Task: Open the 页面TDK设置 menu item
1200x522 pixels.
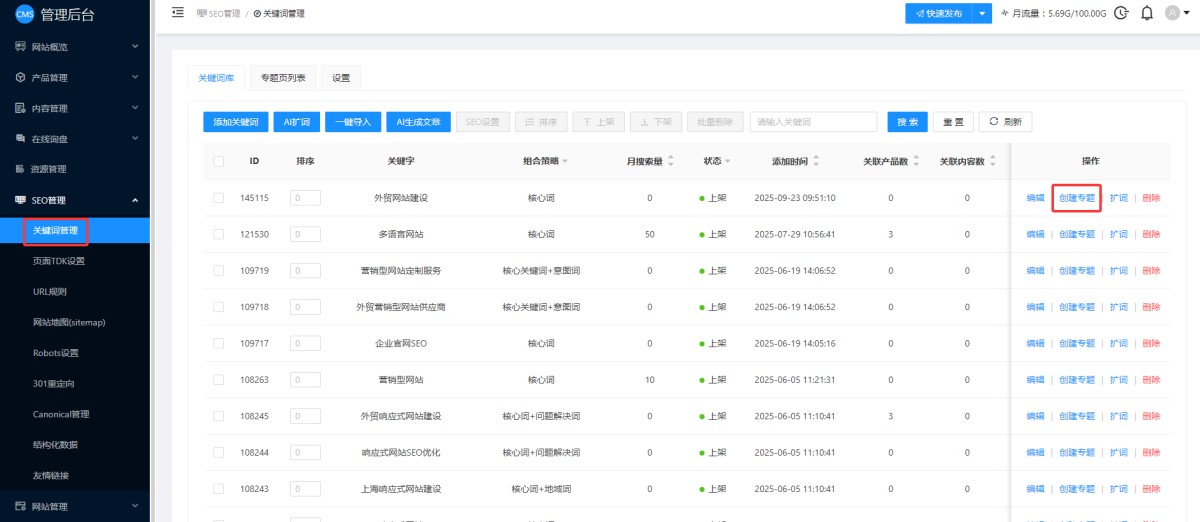Action: 59,261
